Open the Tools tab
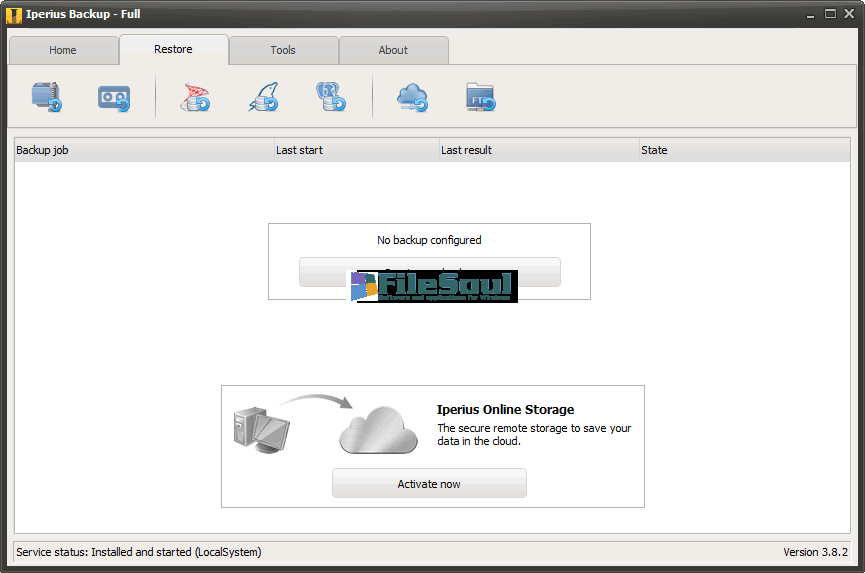The height and width of the screenshot is (573, 865). click(x=283, y=50)
